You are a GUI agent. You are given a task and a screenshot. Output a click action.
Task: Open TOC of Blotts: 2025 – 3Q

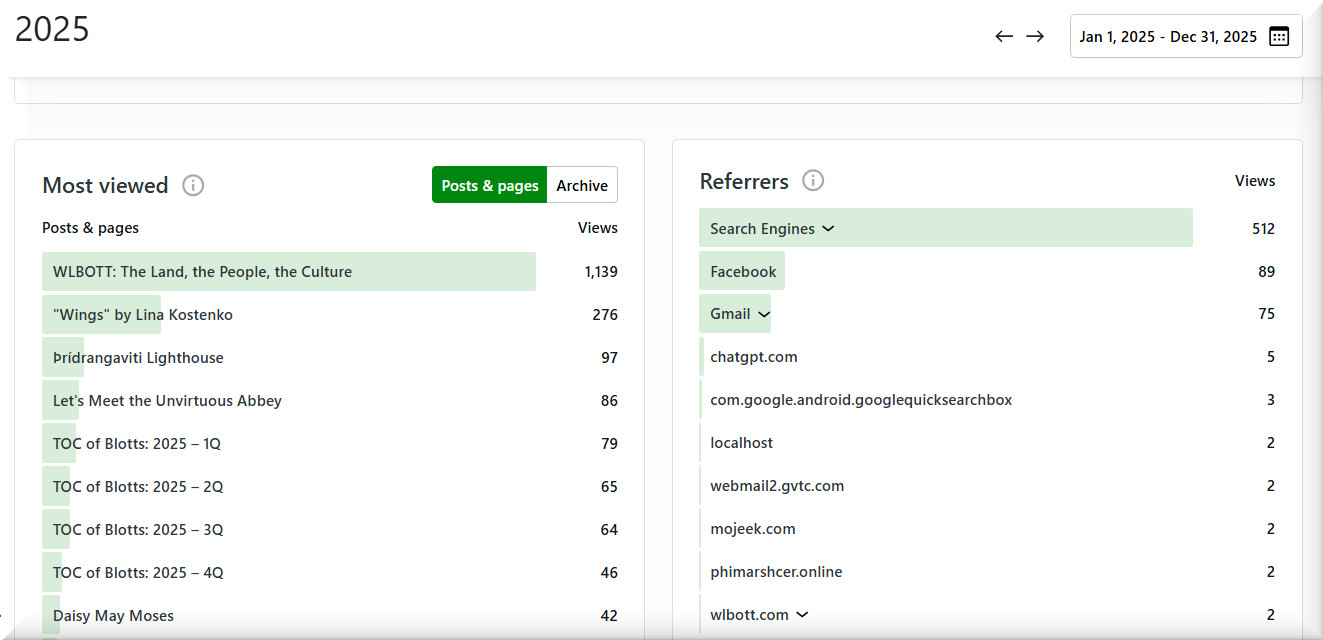pyautogui.click(x=138, y=530)
